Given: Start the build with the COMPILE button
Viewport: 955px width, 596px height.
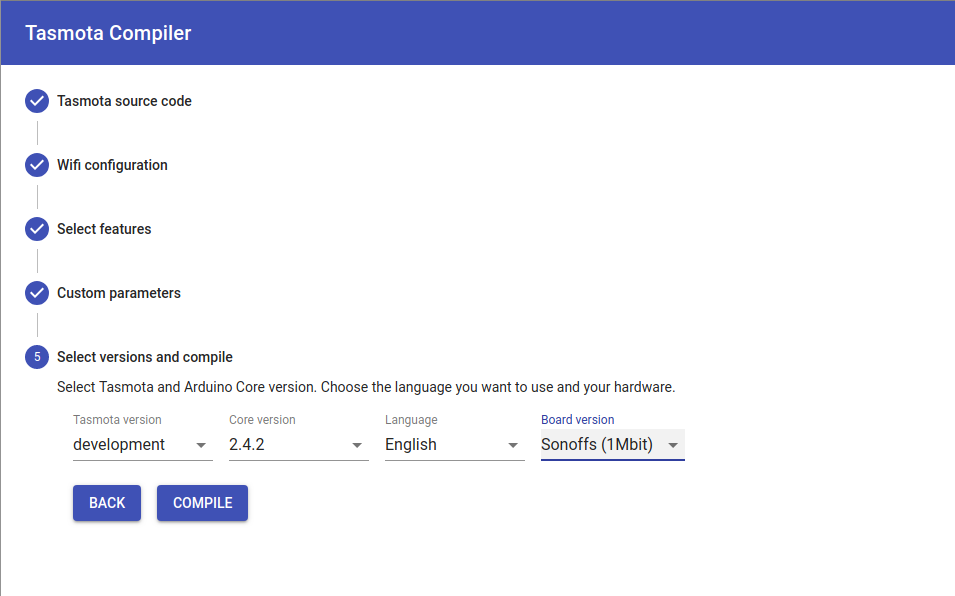Looking at the screenshot, I should (202, 503).
